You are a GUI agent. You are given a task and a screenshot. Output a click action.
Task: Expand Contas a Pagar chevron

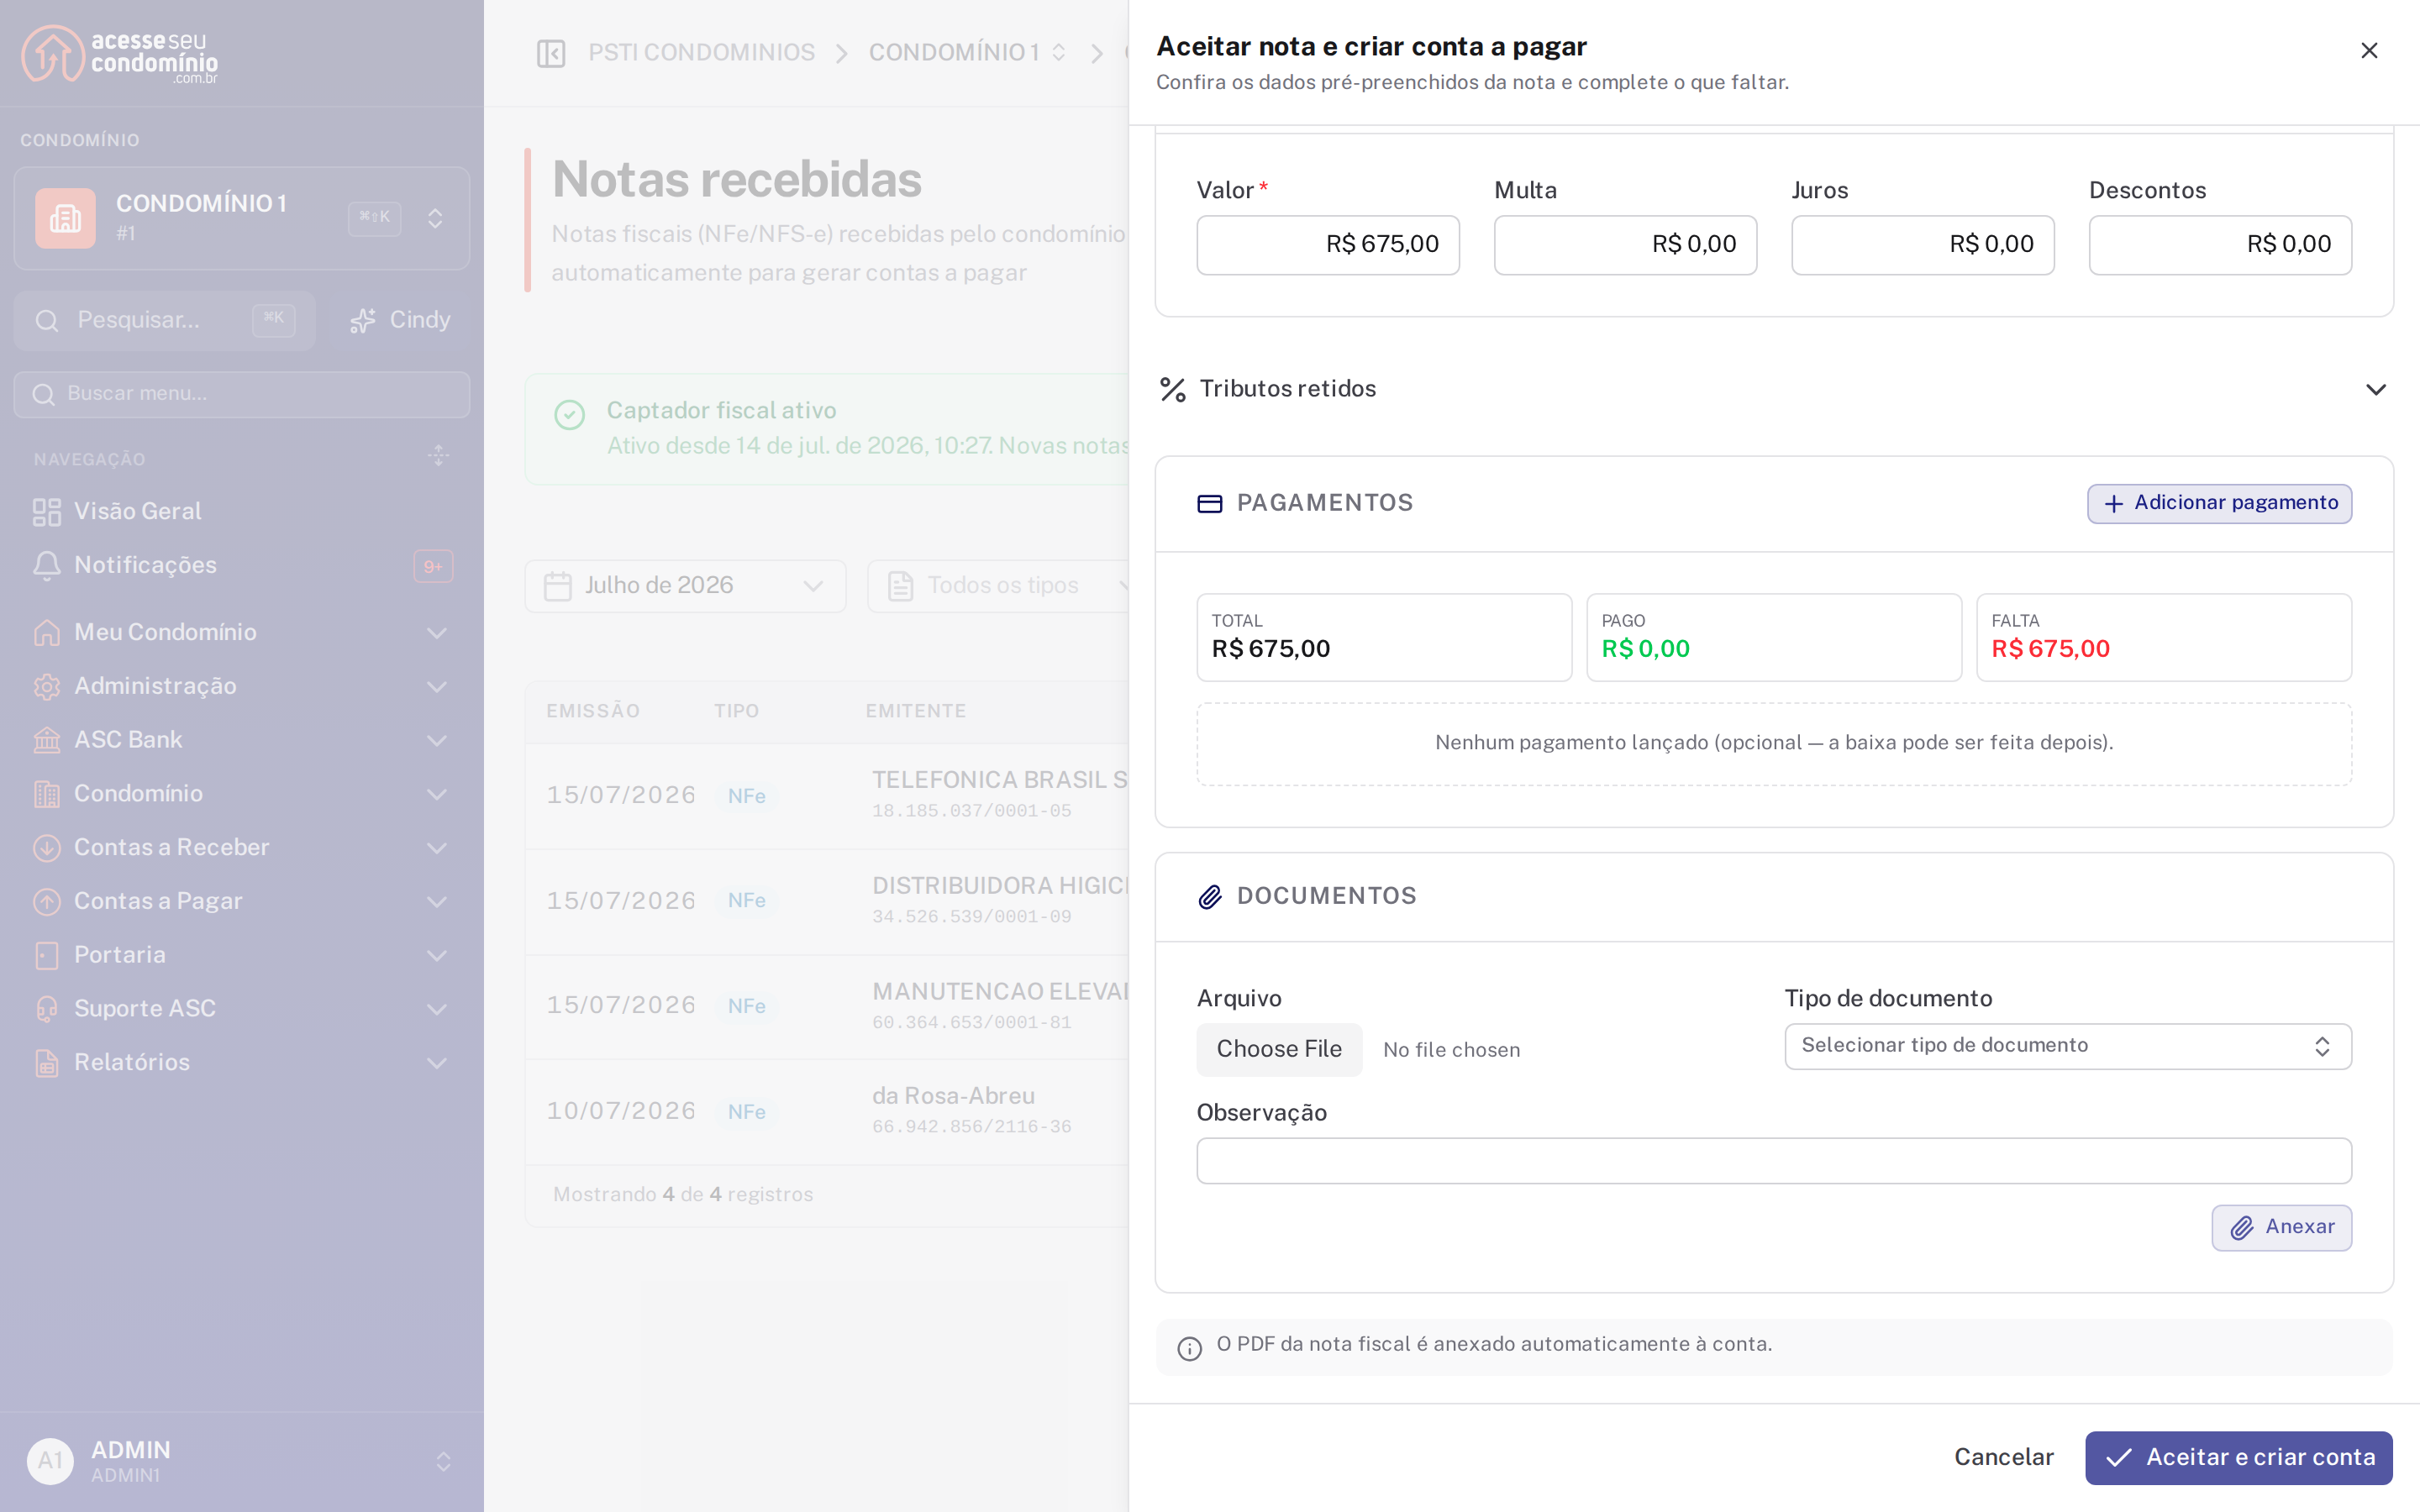(437, 901)
